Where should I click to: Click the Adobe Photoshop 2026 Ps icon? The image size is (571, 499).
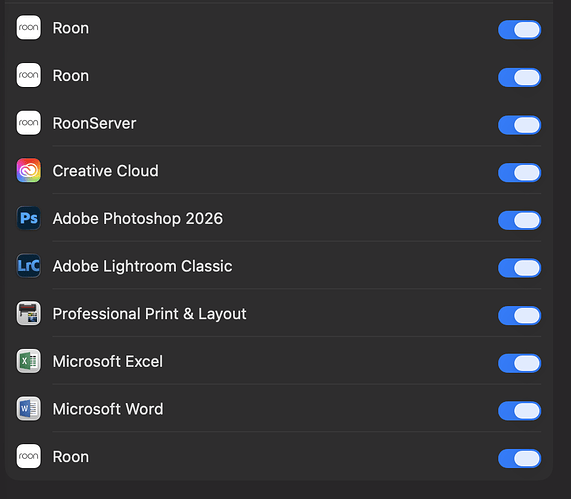[x=28, y=218]
